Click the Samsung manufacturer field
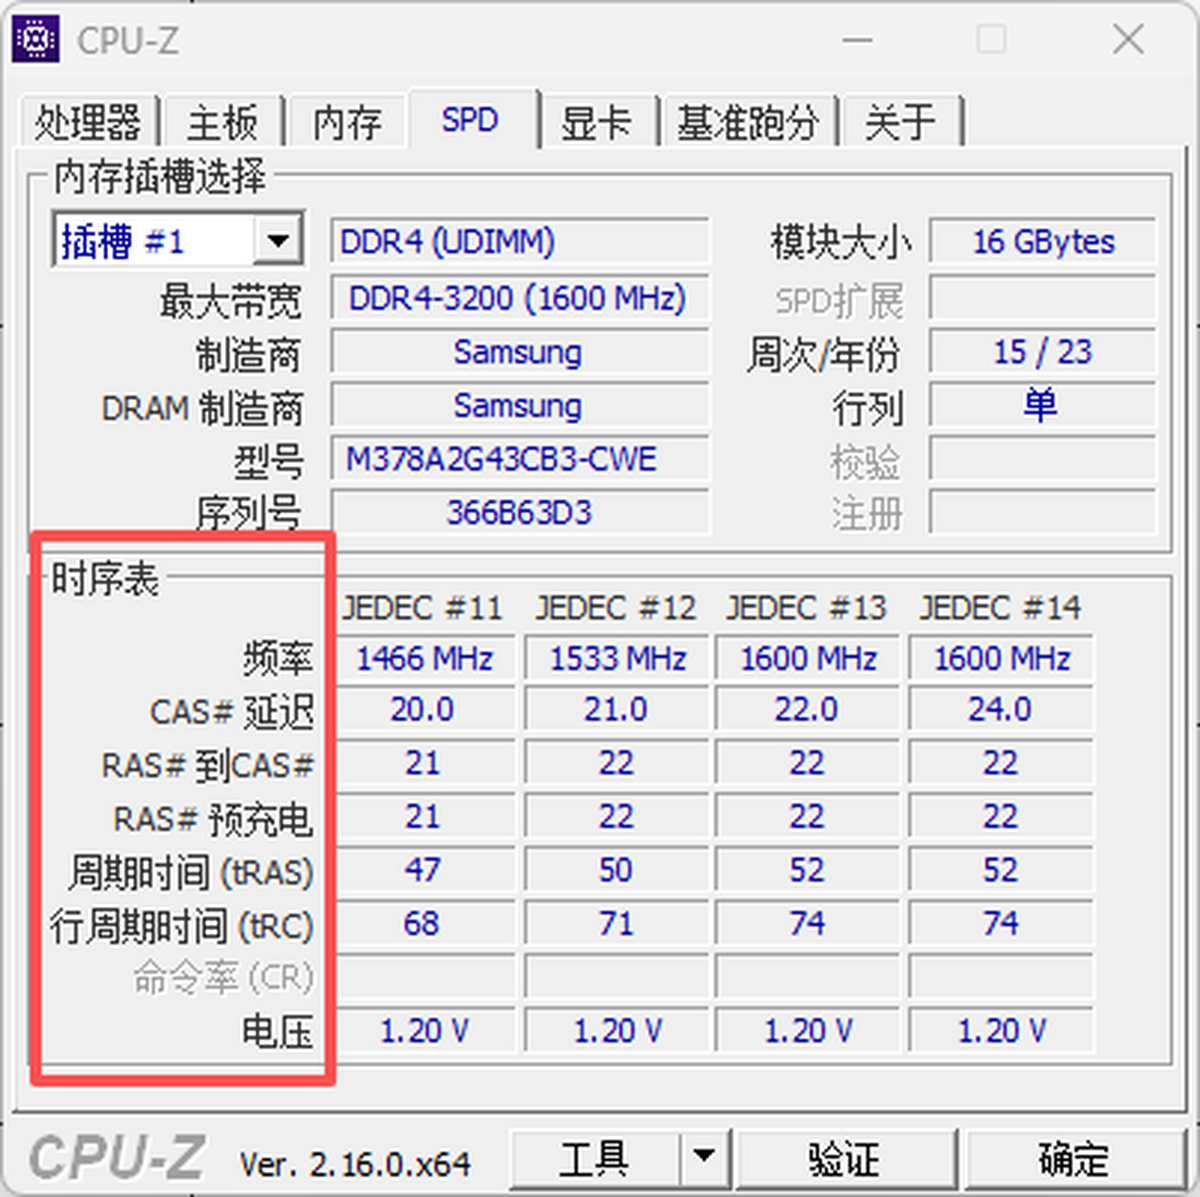Screen dimensions: 1200x1197 [519, 352]
